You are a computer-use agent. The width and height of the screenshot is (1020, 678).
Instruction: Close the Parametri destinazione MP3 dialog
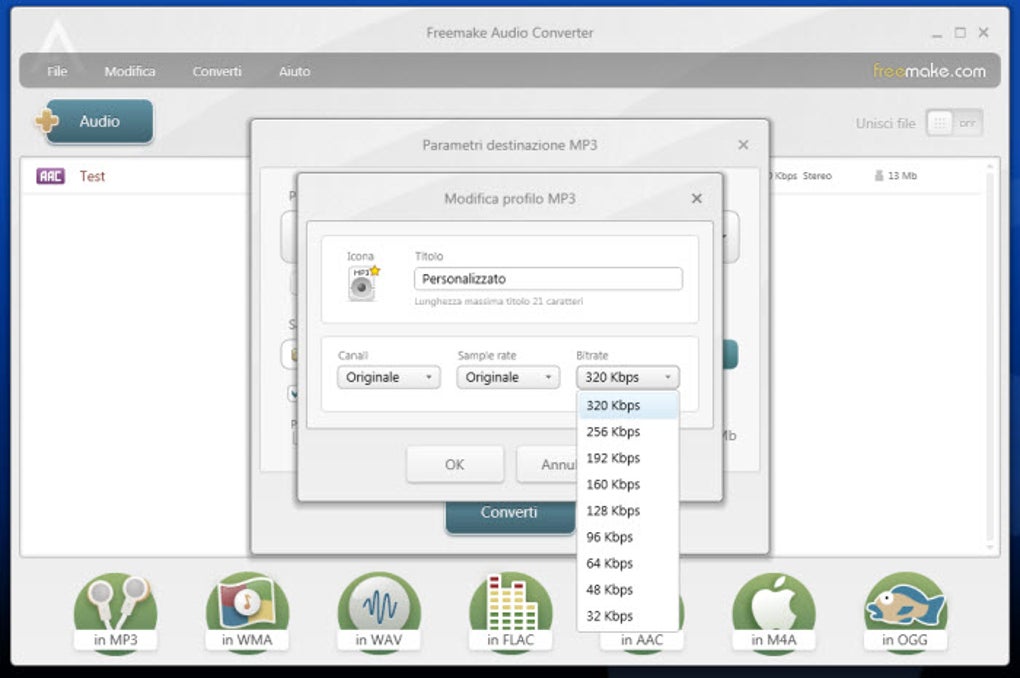point(744,144)
